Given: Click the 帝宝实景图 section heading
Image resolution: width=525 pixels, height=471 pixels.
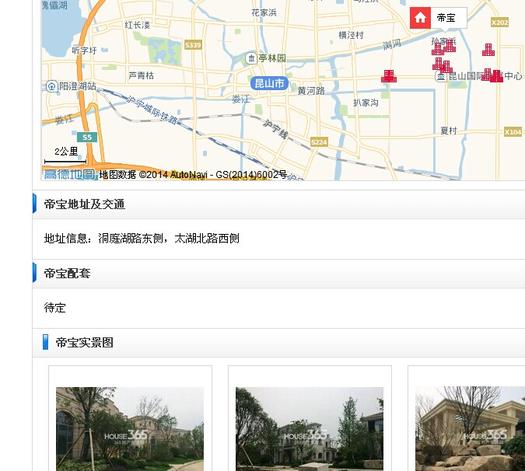Looking at the screenshot, I should (x=84, y=342).
